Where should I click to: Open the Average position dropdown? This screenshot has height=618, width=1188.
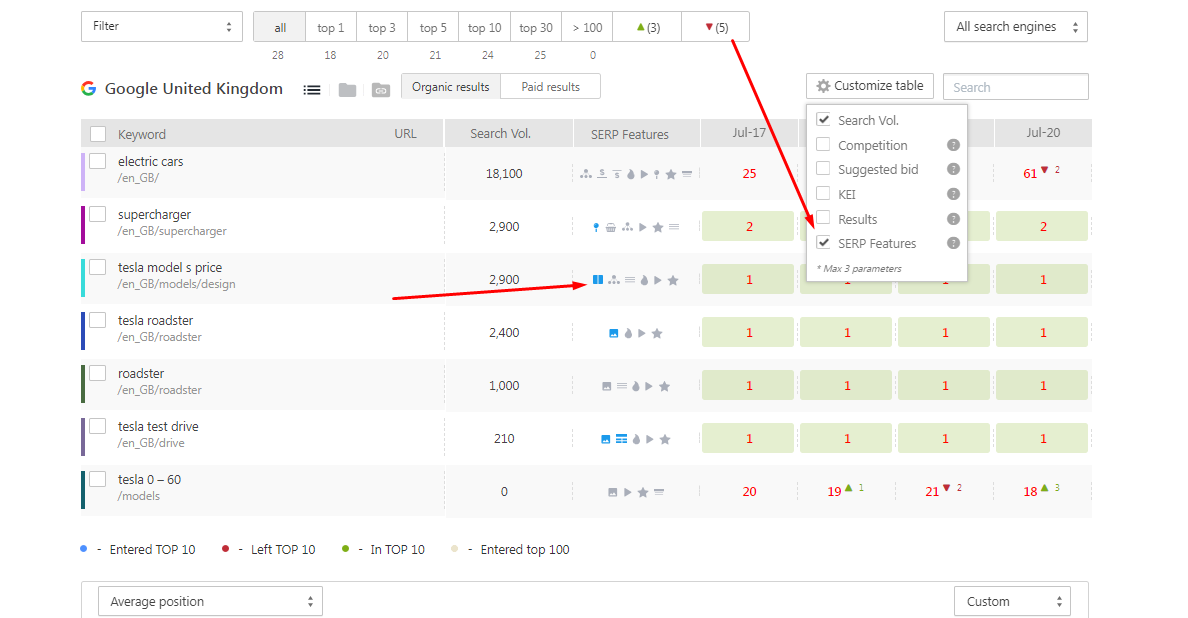(x=211, y=601)
